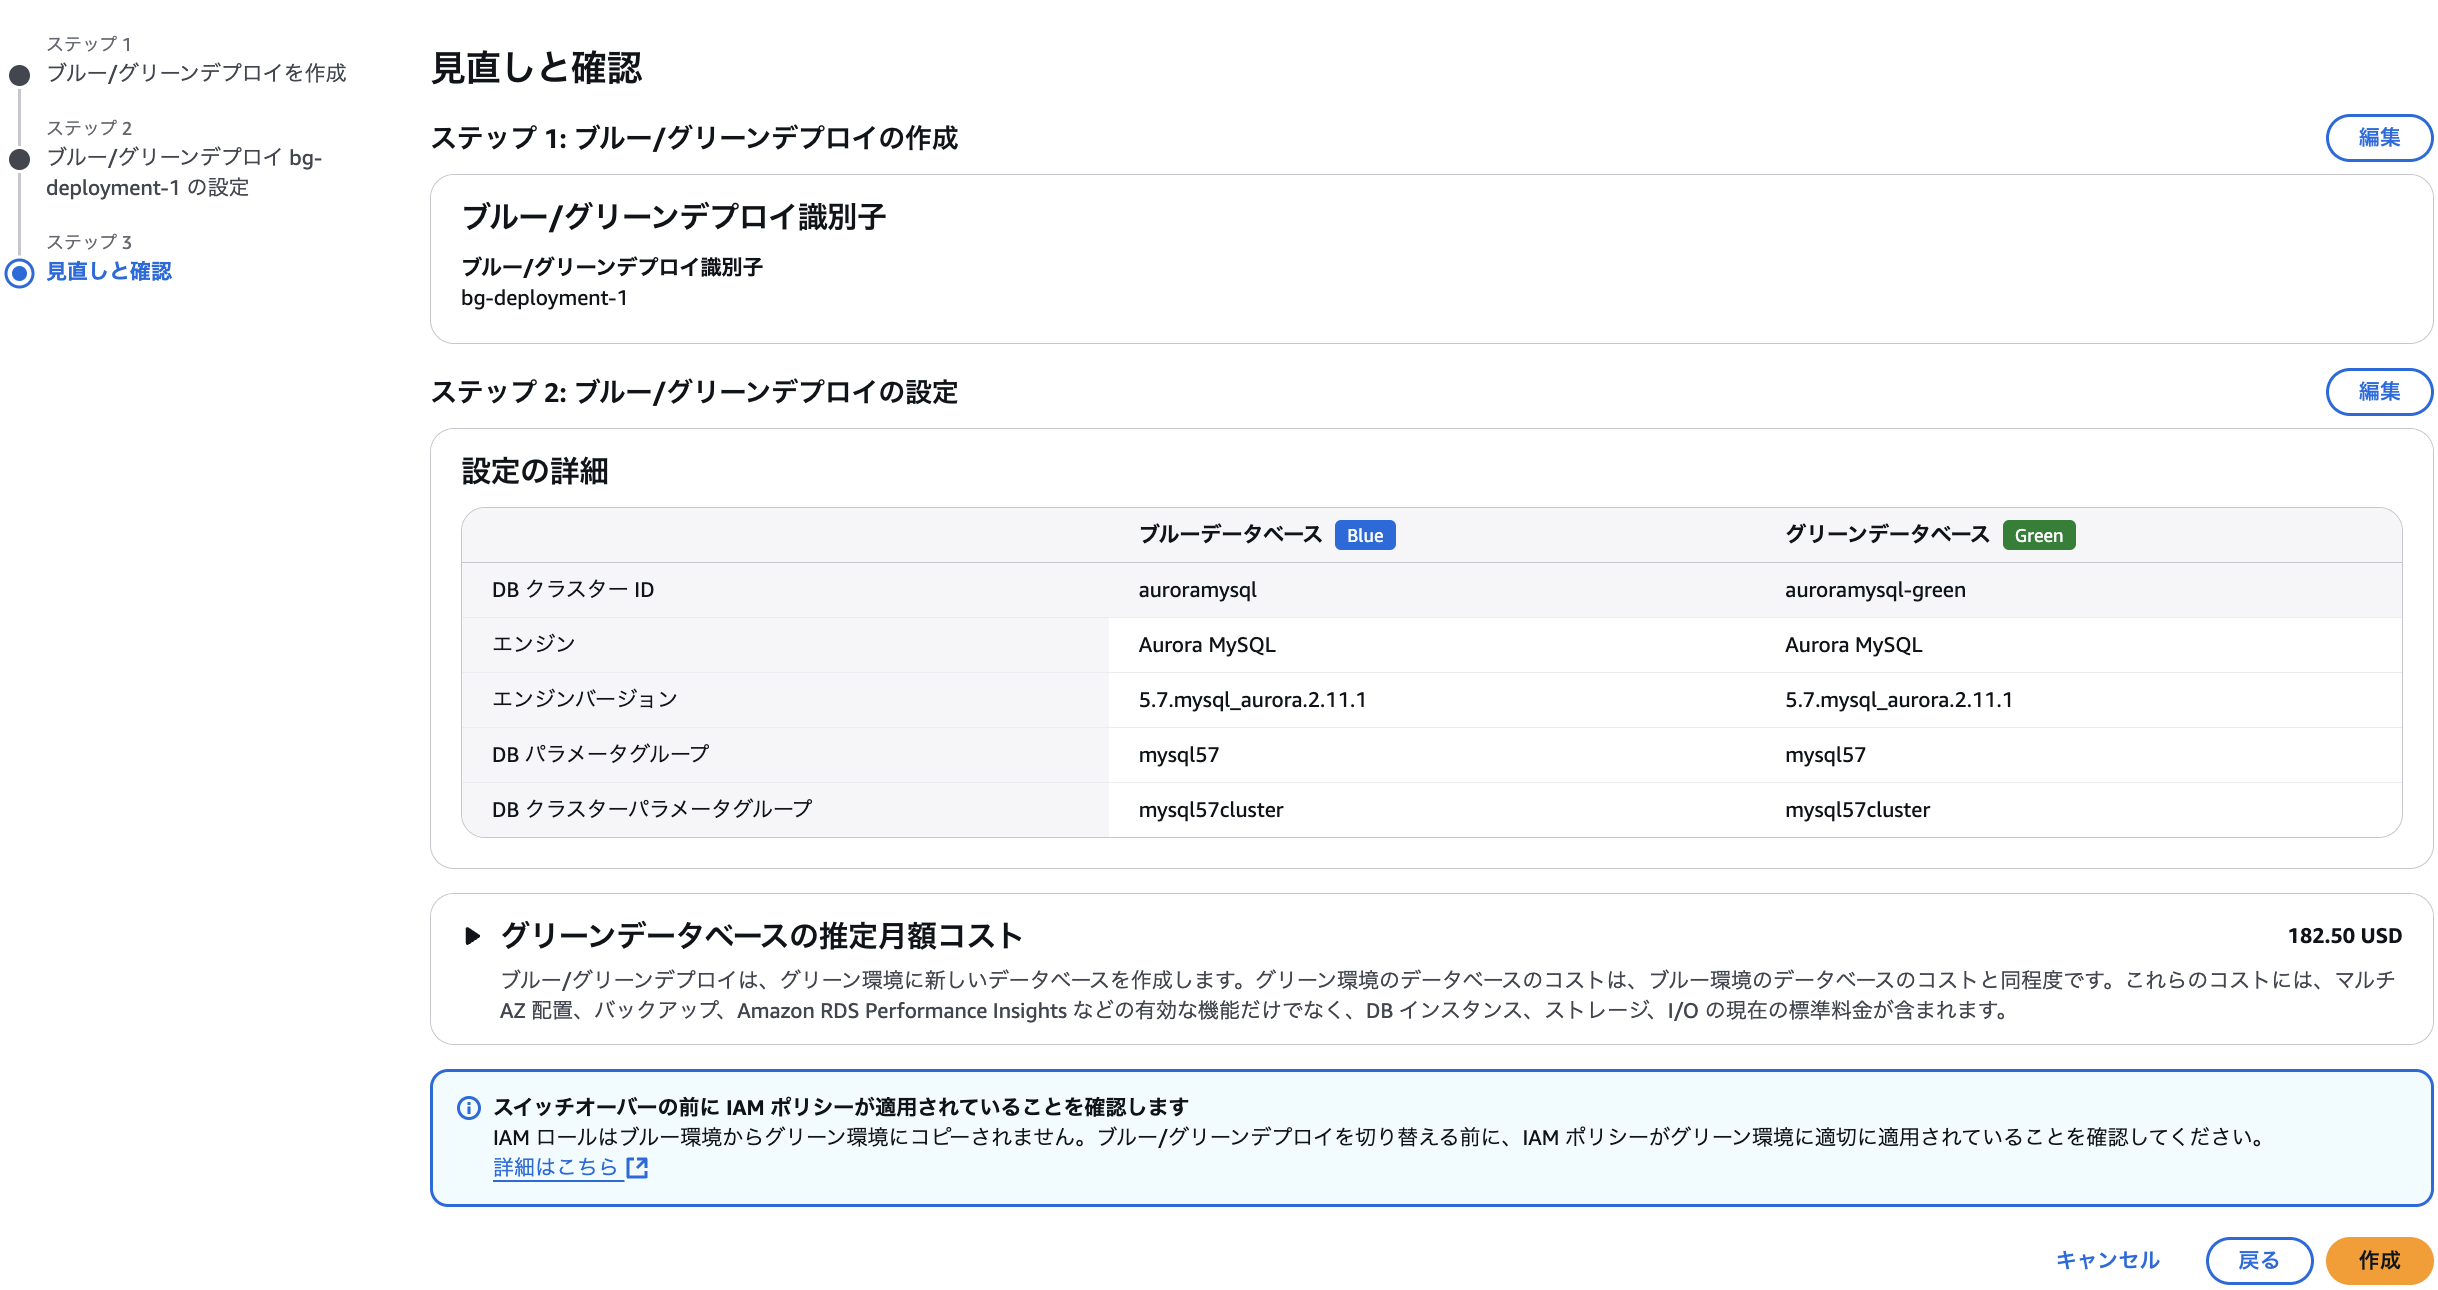The height and width of the screenshot is (1290, 2438).
Task: Go to ブルー/グリーンデプロイを作成 step
Action: click(x=196, y=73)
